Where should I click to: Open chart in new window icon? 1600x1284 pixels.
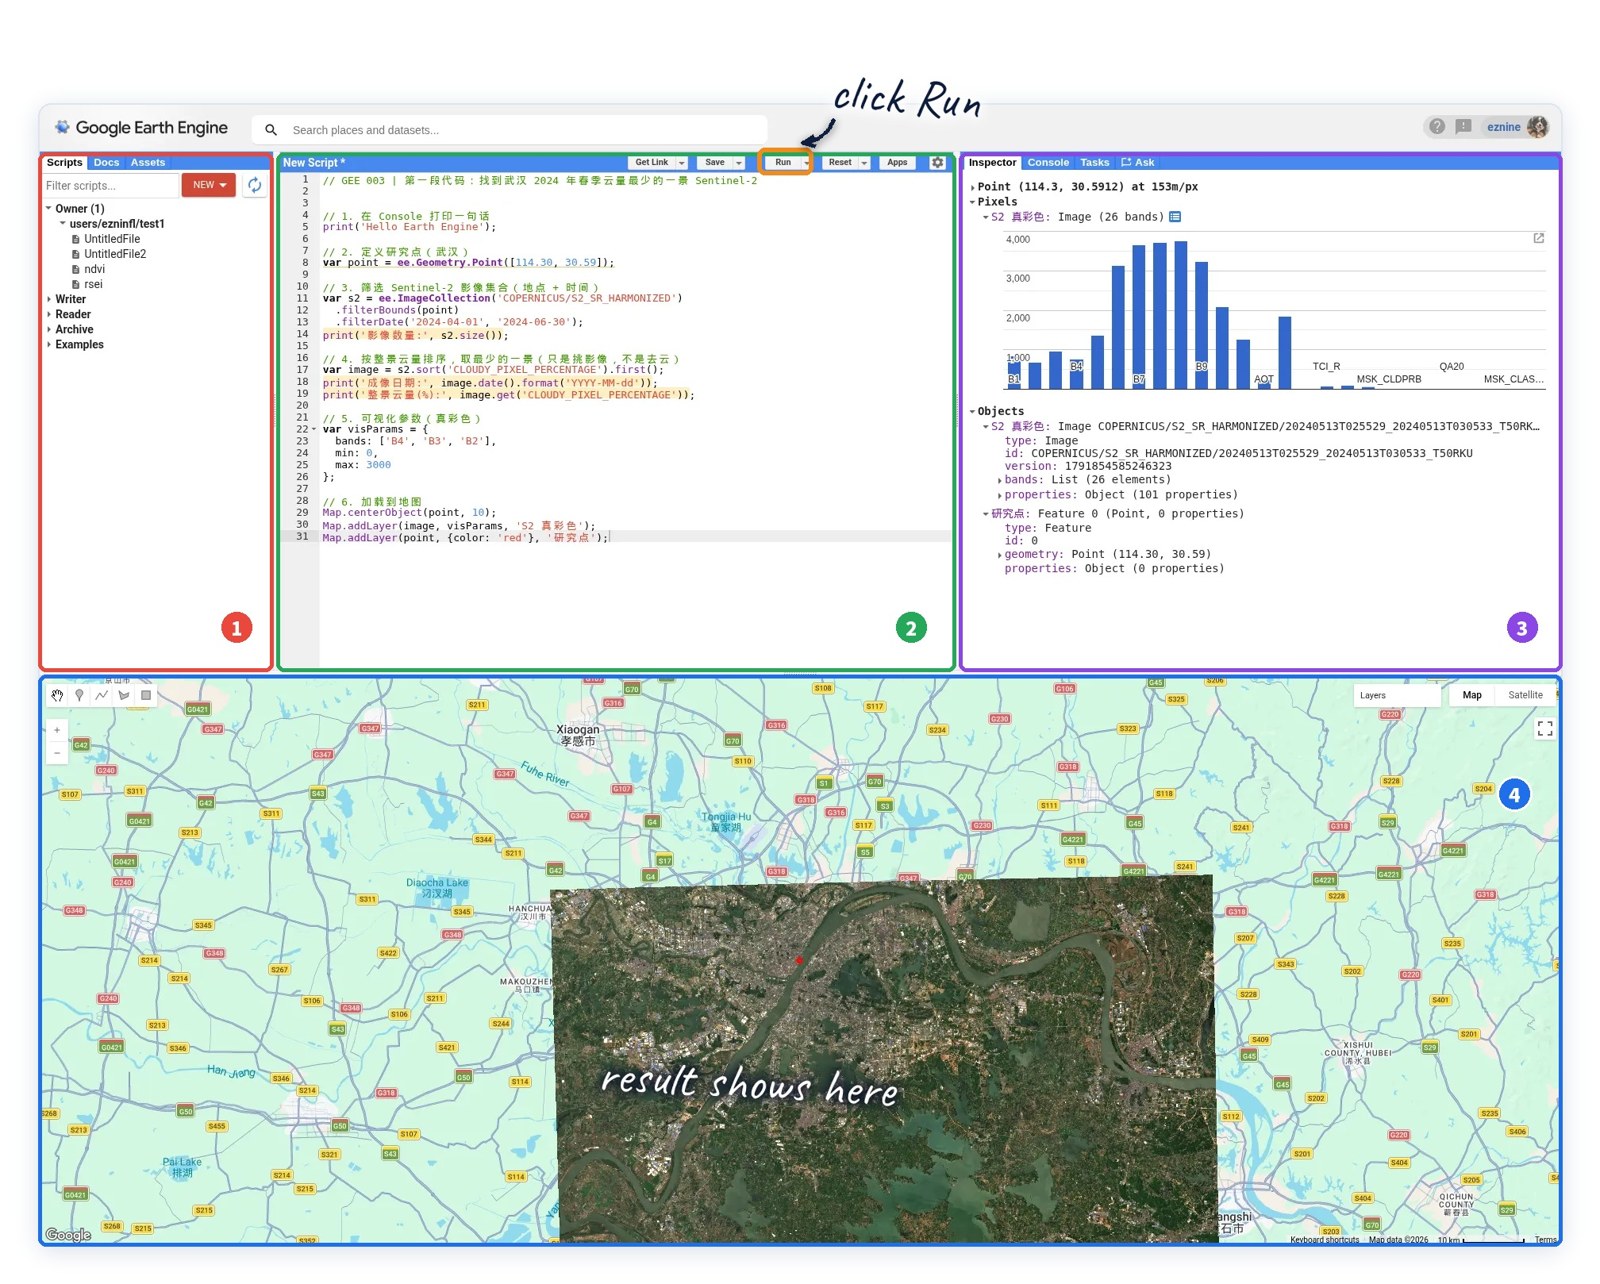tap(1539, 238)
